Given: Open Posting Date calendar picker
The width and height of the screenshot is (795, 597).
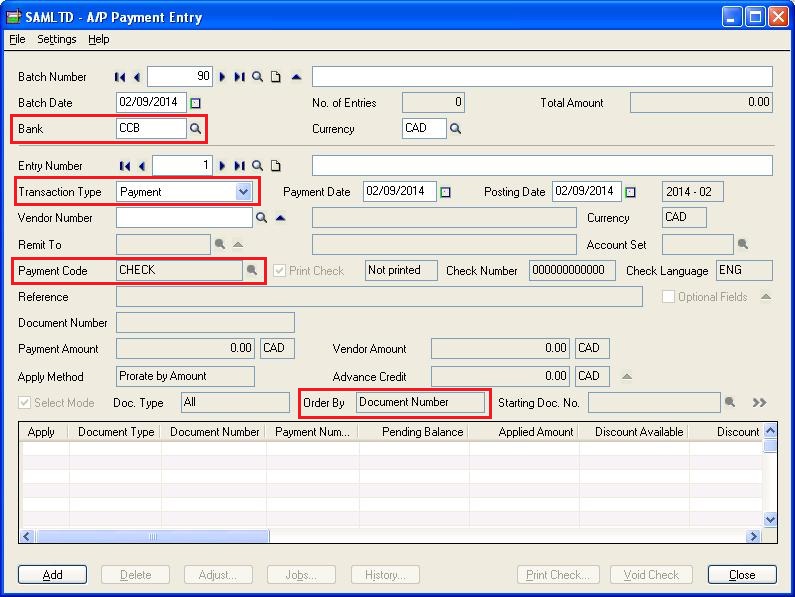Looking at the screenshot, I should coord(630,192).
